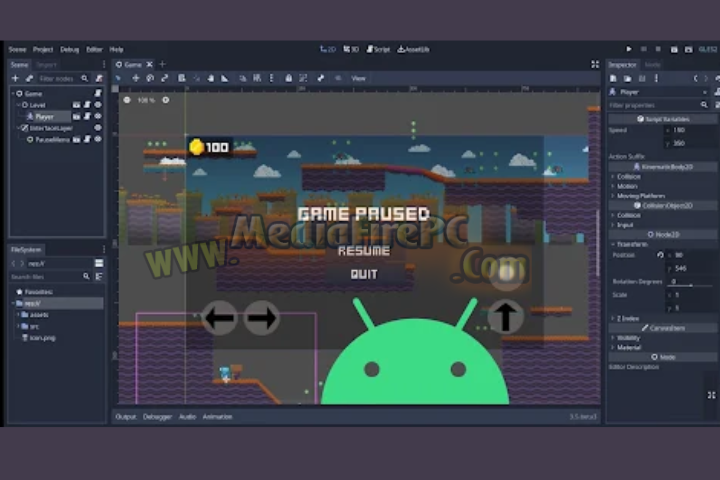720x480 pixels.
Task: Open the Debug menu
Action: (x=69, y=49)
